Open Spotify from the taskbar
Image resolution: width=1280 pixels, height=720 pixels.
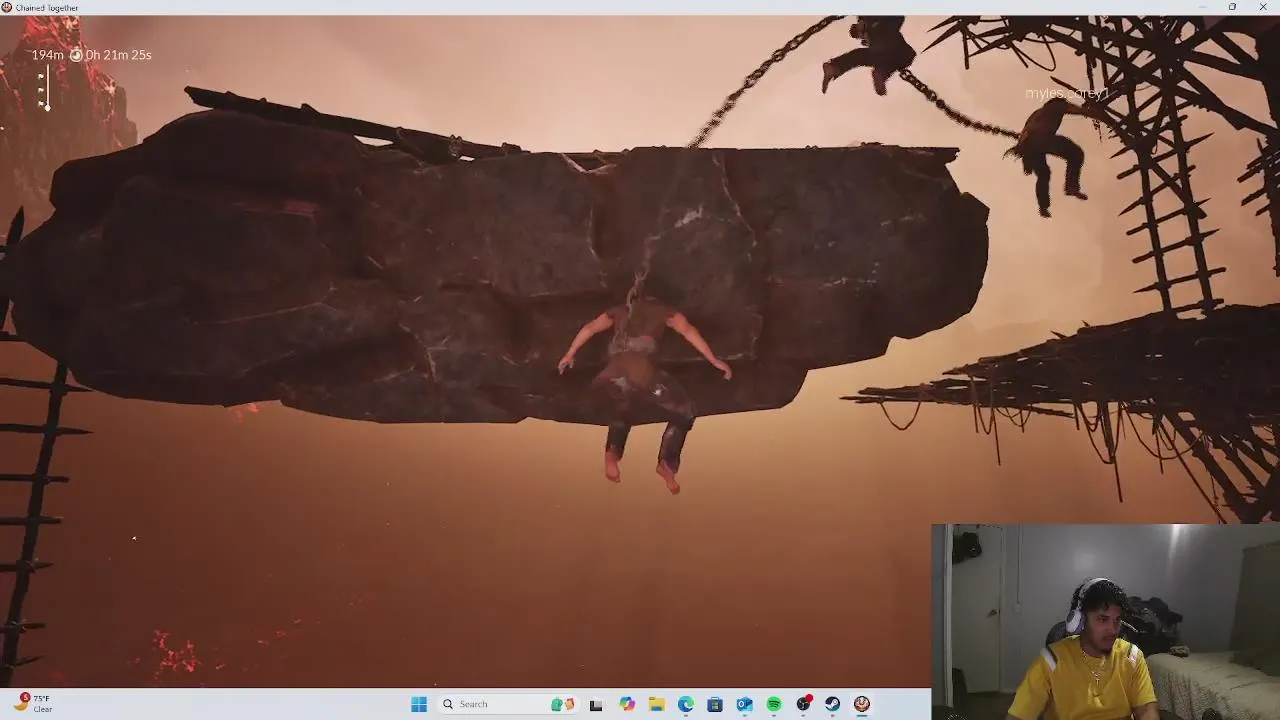[774, 704]
